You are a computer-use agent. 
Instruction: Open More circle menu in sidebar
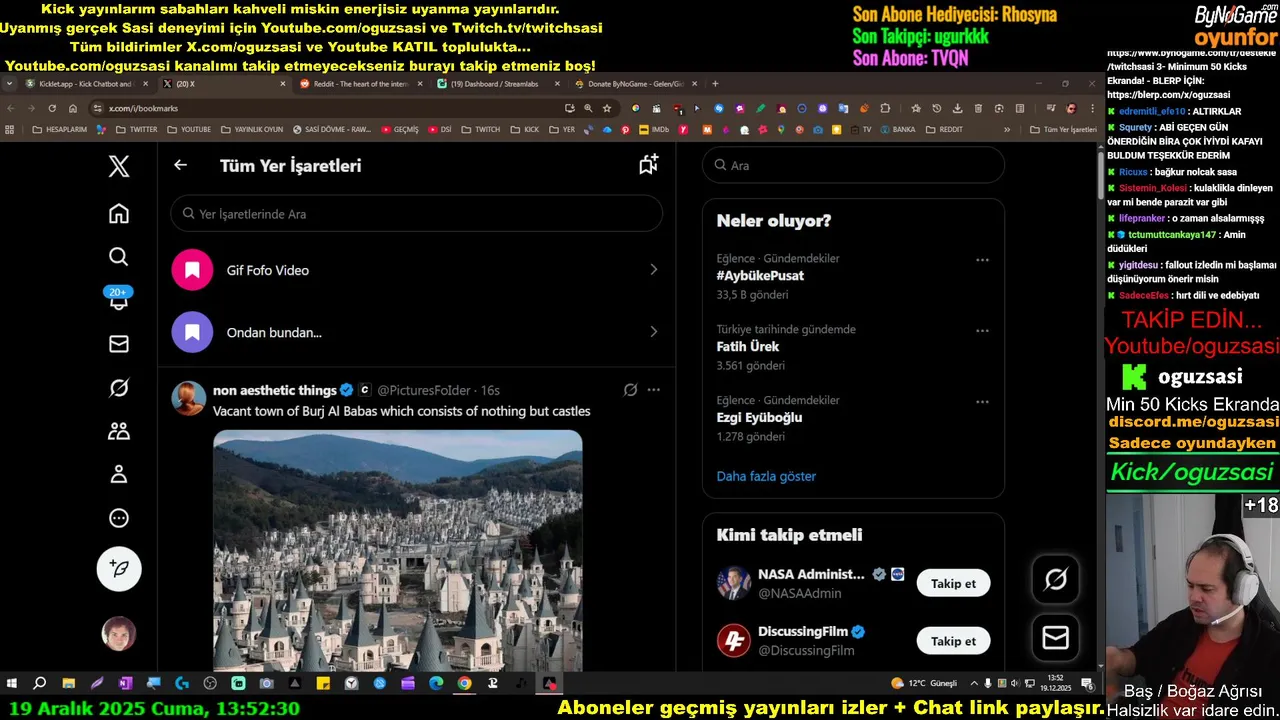(x=119, y=518)
